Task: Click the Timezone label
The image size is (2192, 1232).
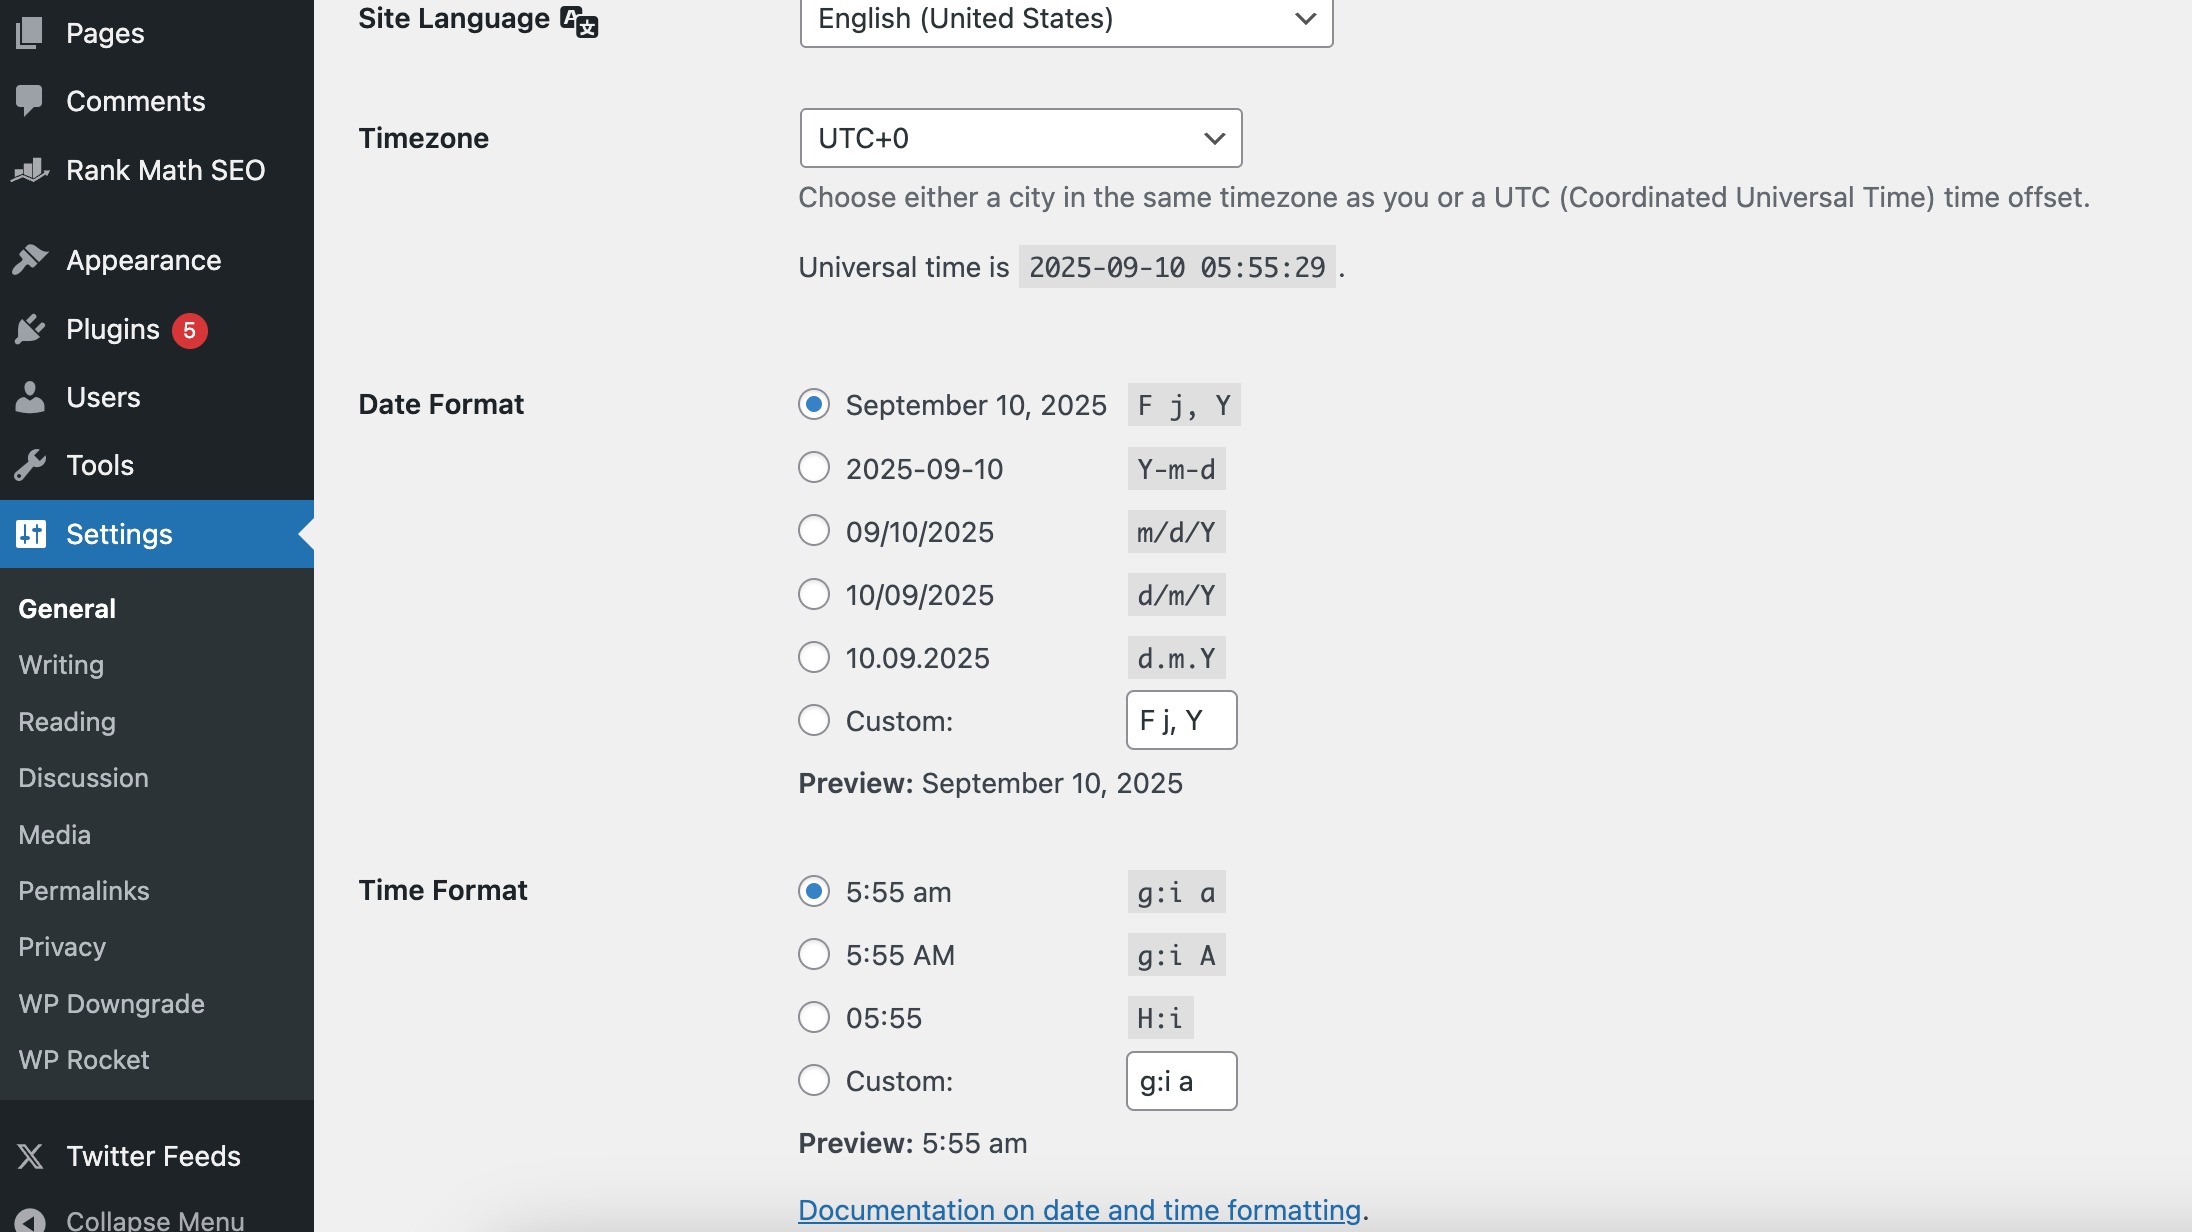Action: coord(424,138)
